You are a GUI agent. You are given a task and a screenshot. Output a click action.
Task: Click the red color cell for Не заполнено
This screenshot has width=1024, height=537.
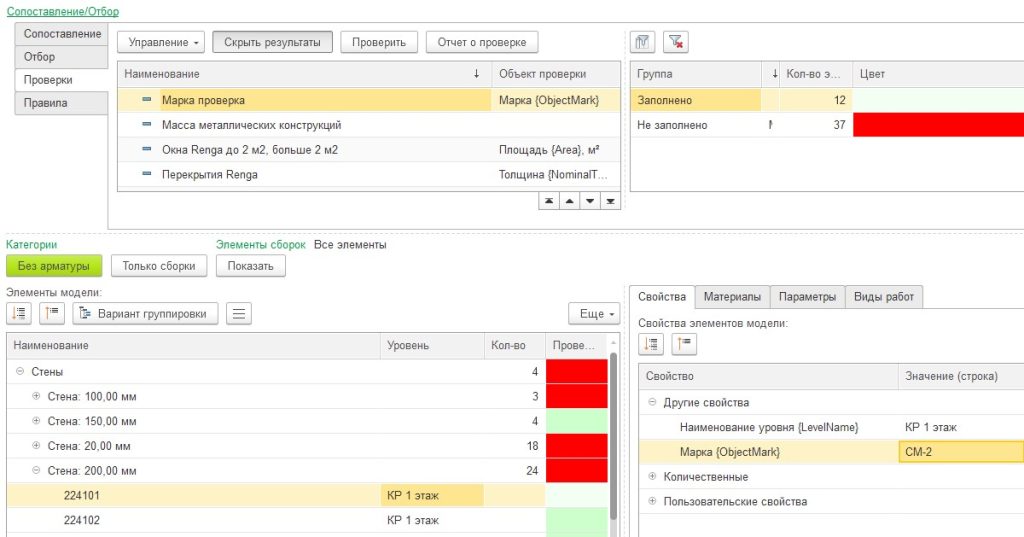[938, 125]
